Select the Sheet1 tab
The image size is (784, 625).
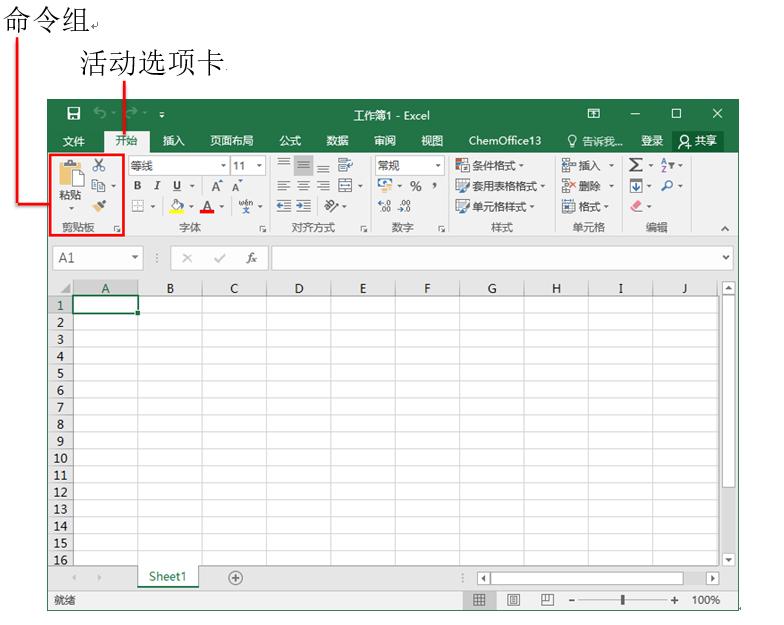pos(168,576)
